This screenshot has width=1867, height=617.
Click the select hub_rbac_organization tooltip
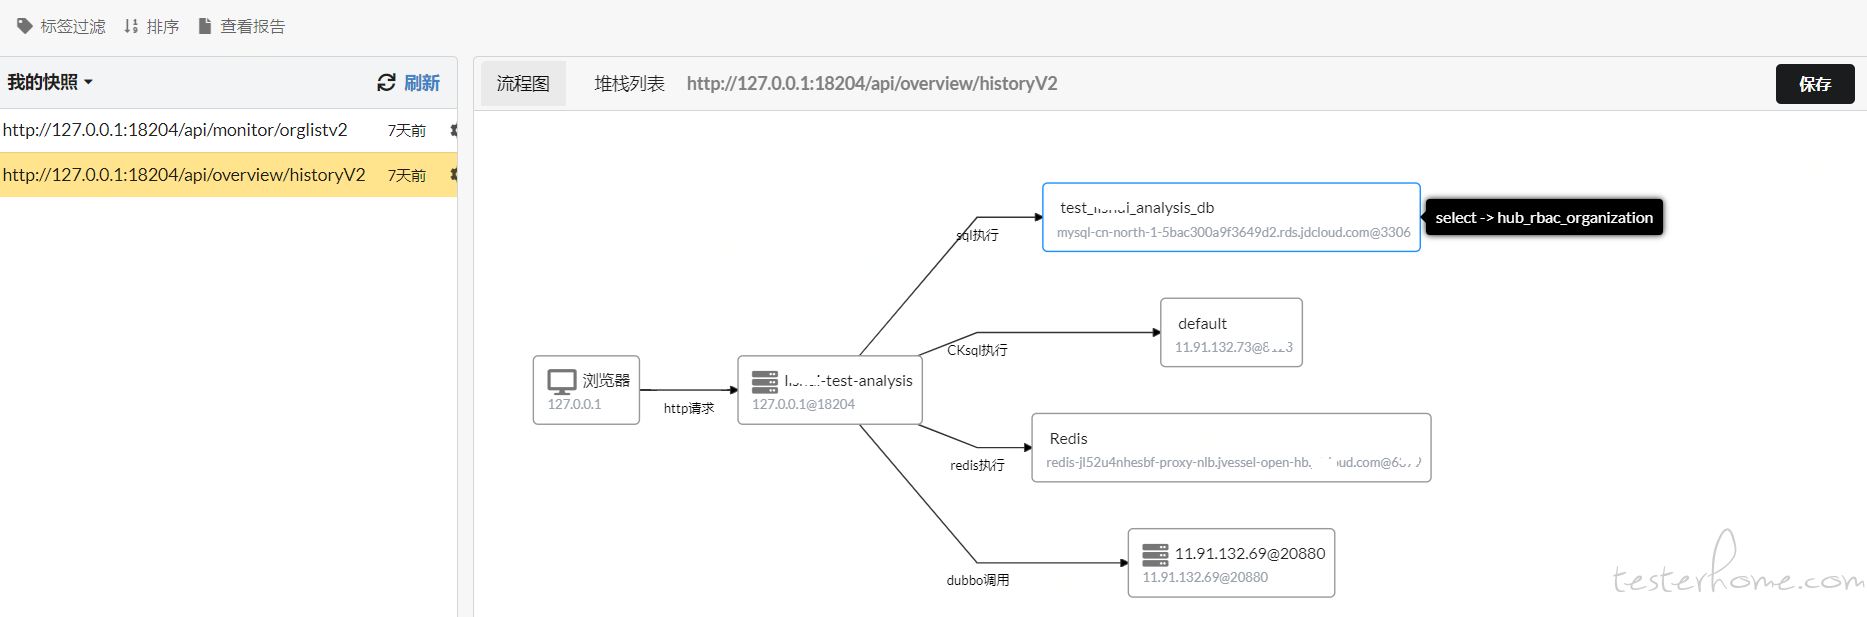[1544, 217]
